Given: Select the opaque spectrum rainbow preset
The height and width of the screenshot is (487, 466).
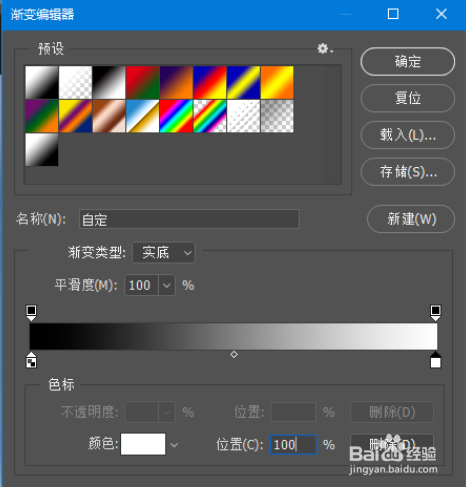Looking at the screenshot, I should pyautogui.click(x=176, y=116).
